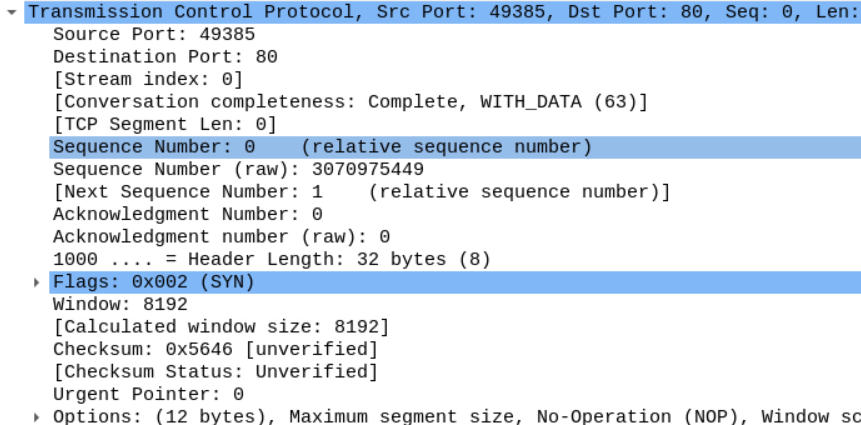
Task: Click the Stream index: 0 line
Action: 147,79
